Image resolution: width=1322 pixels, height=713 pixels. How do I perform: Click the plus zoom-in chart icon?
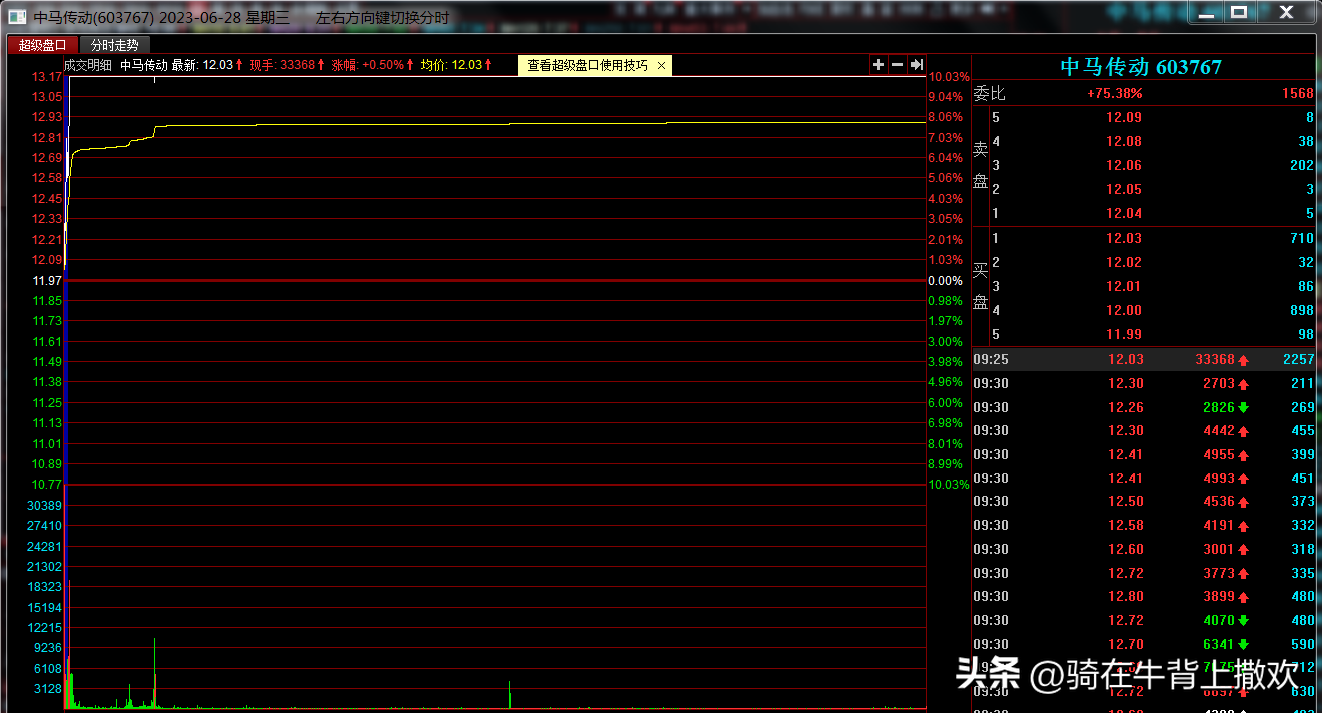pyautogui.click(x=878, y=65)
